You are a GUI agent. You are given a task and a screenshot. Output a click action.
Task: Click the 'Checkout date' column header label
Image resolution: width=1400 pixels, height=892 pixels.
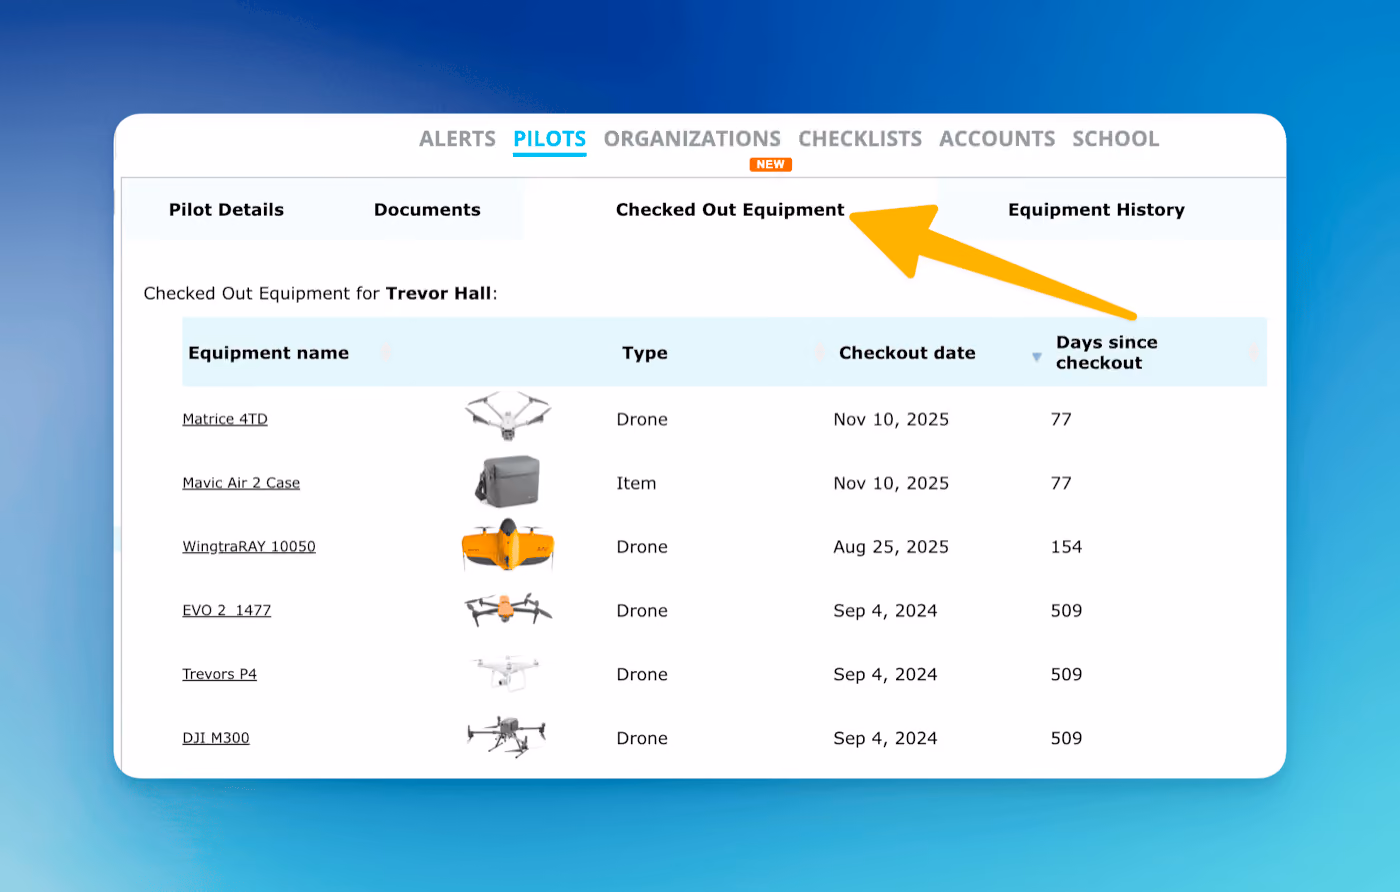pos(907,353)
